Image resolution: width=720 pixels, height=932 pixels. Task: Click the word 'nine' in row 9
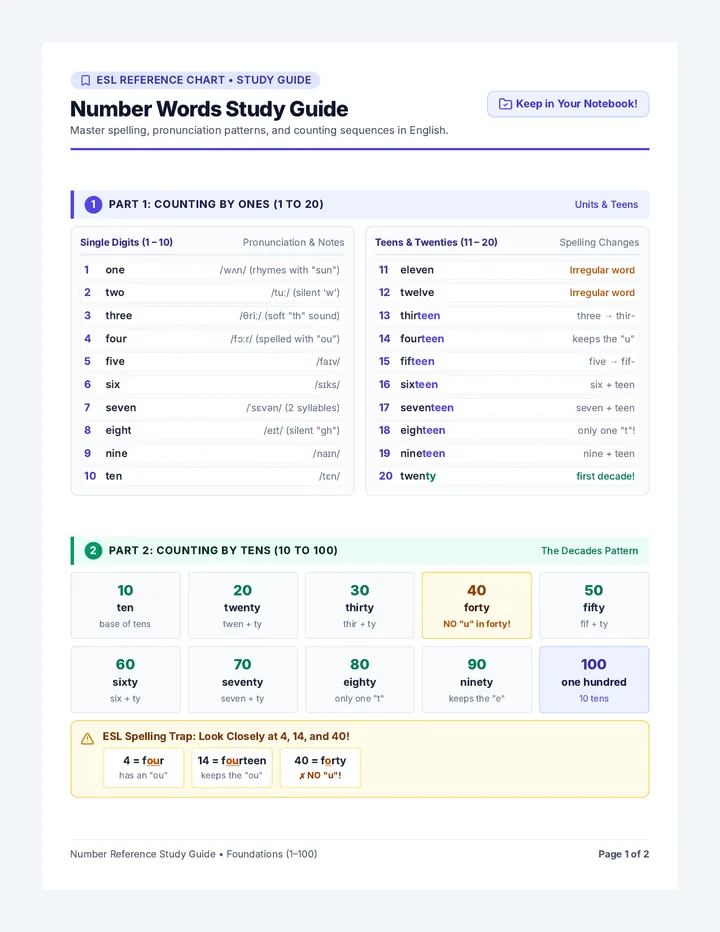117,454
